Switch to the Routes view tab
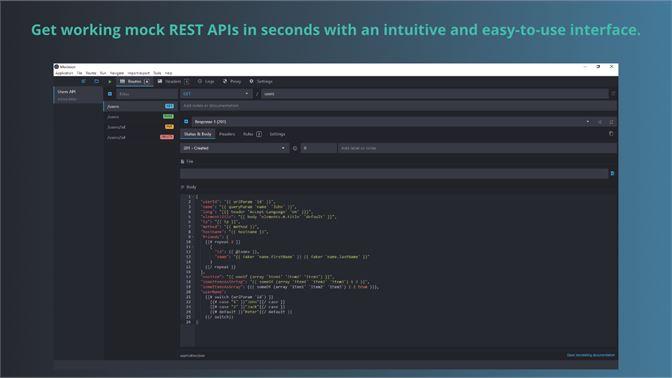Screen dimensions: 672x378 click(x=135, y=81)
